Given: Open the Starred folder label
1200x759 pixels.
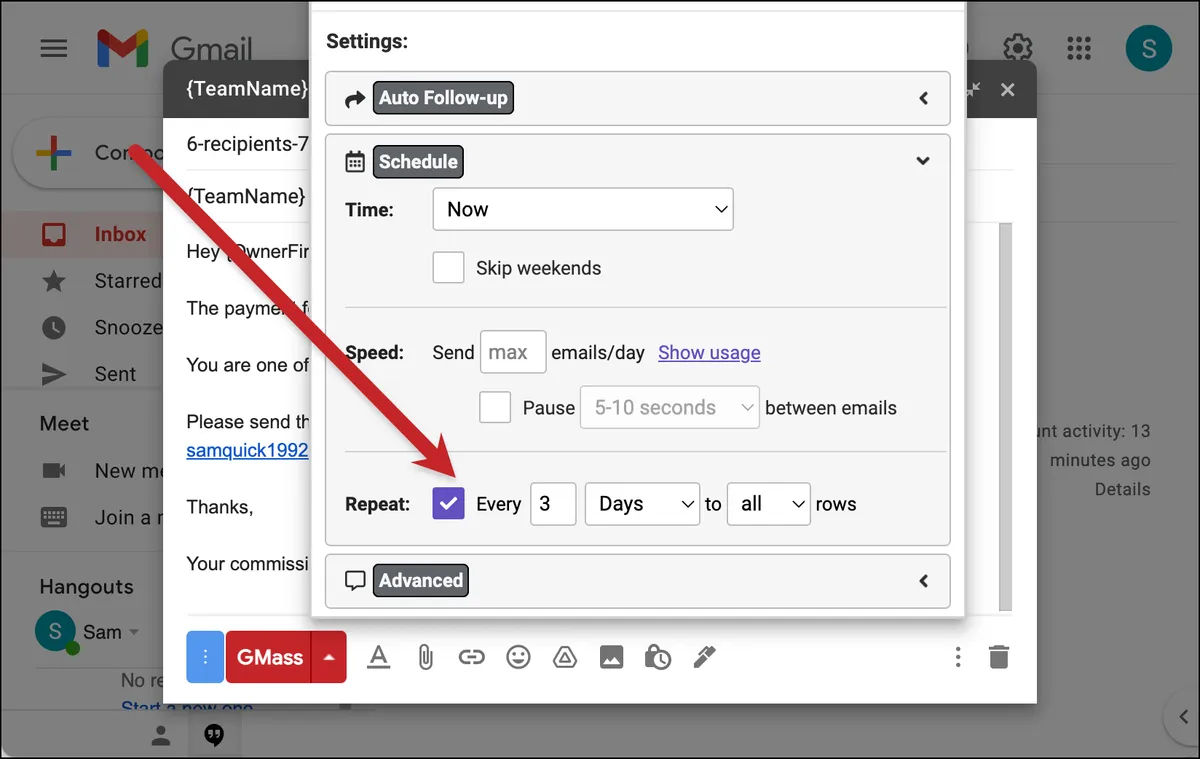Looking at the screenshot, I should [x=127, y=281].
